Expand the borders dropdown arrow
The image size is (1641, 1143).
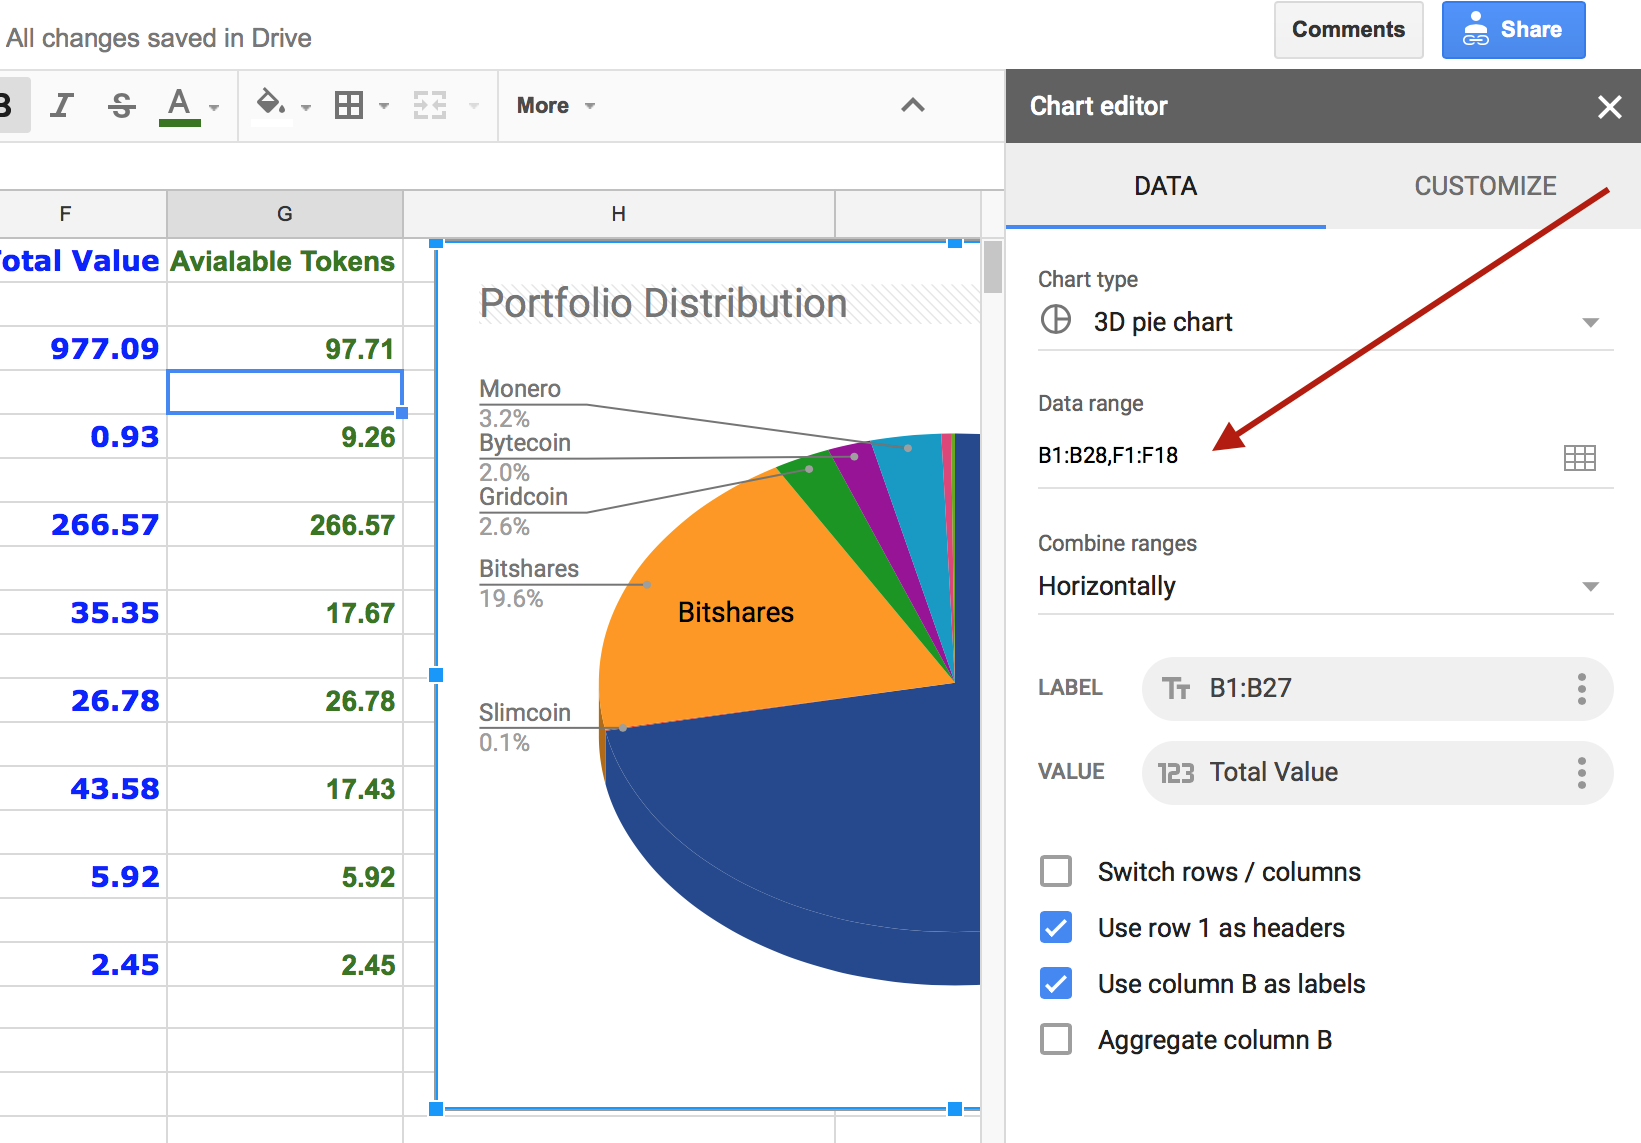[384, 106]
